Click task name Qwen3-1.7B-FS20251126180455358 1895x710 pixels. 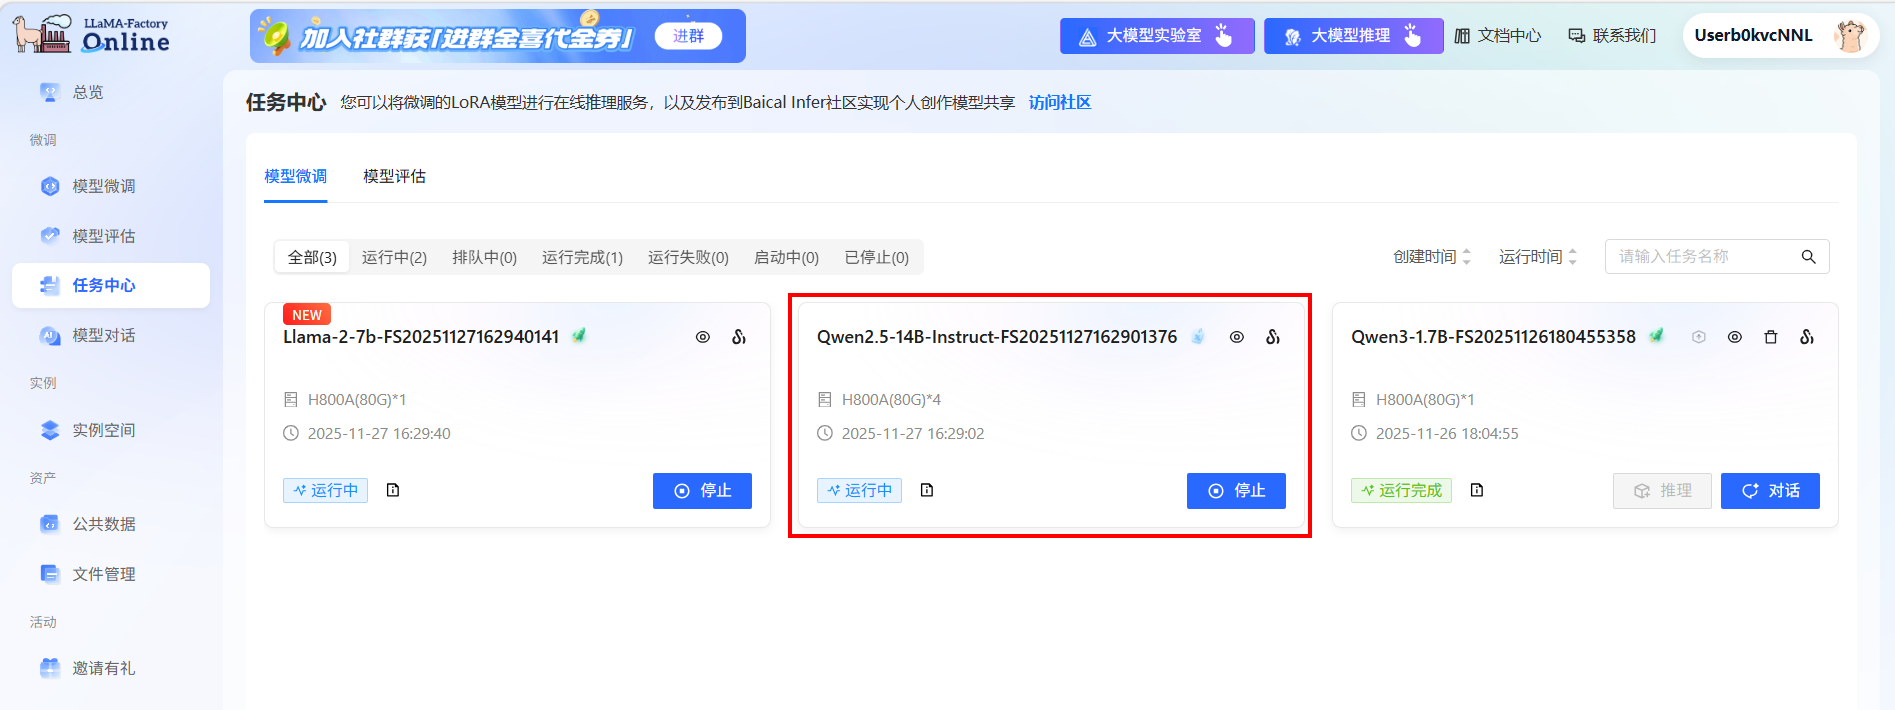[1493, 337]
